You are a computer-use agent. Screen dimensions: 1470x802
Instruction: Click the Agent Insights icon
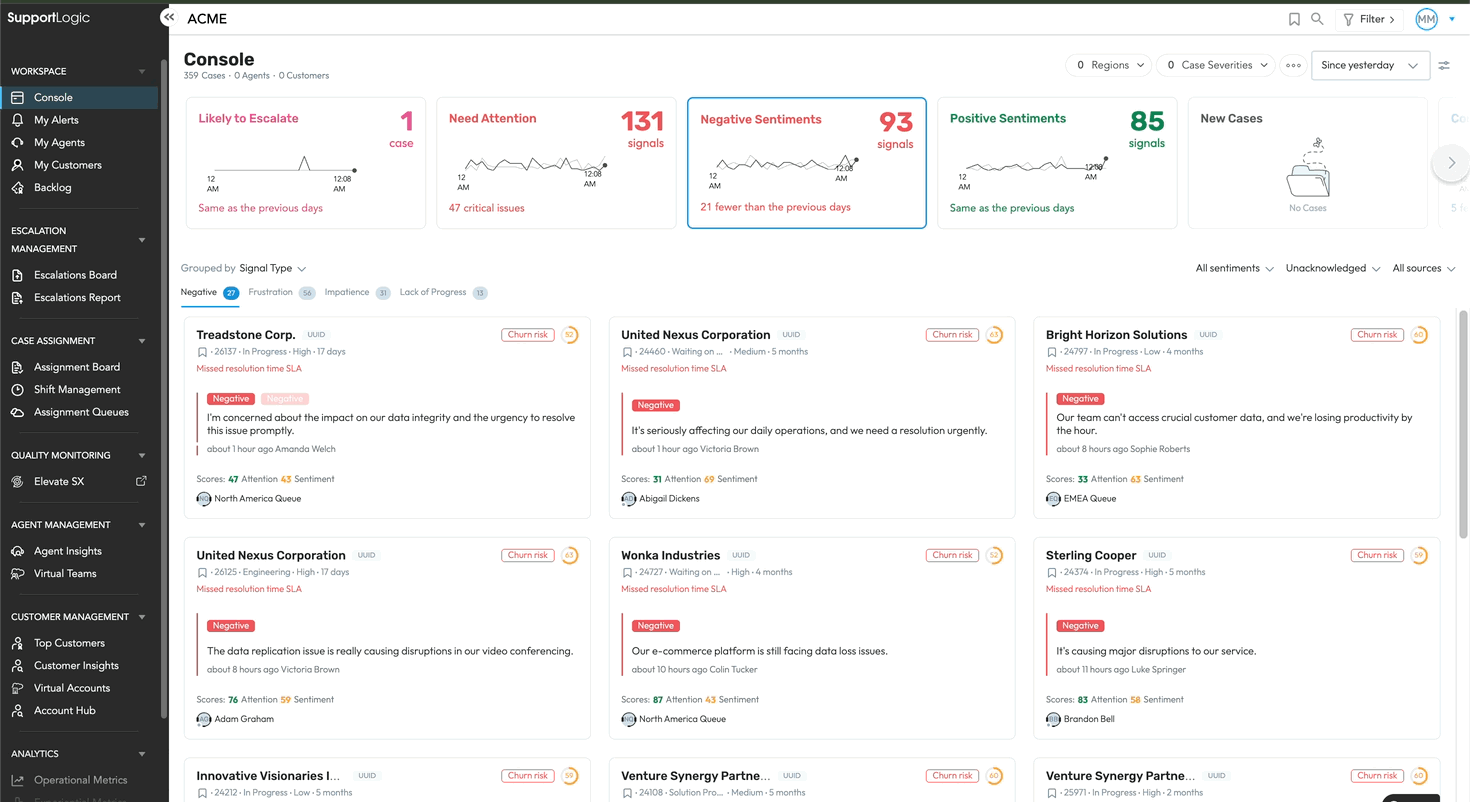[x=17, y=551]
